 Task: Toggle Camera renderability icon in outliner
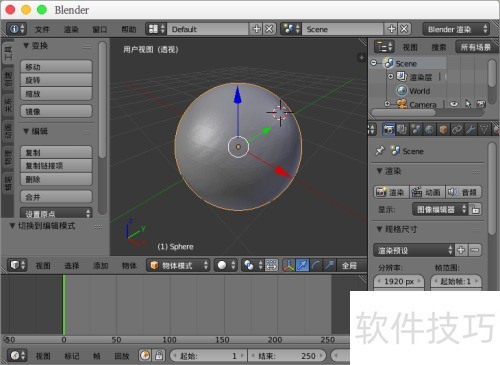(x=481, y=104)
